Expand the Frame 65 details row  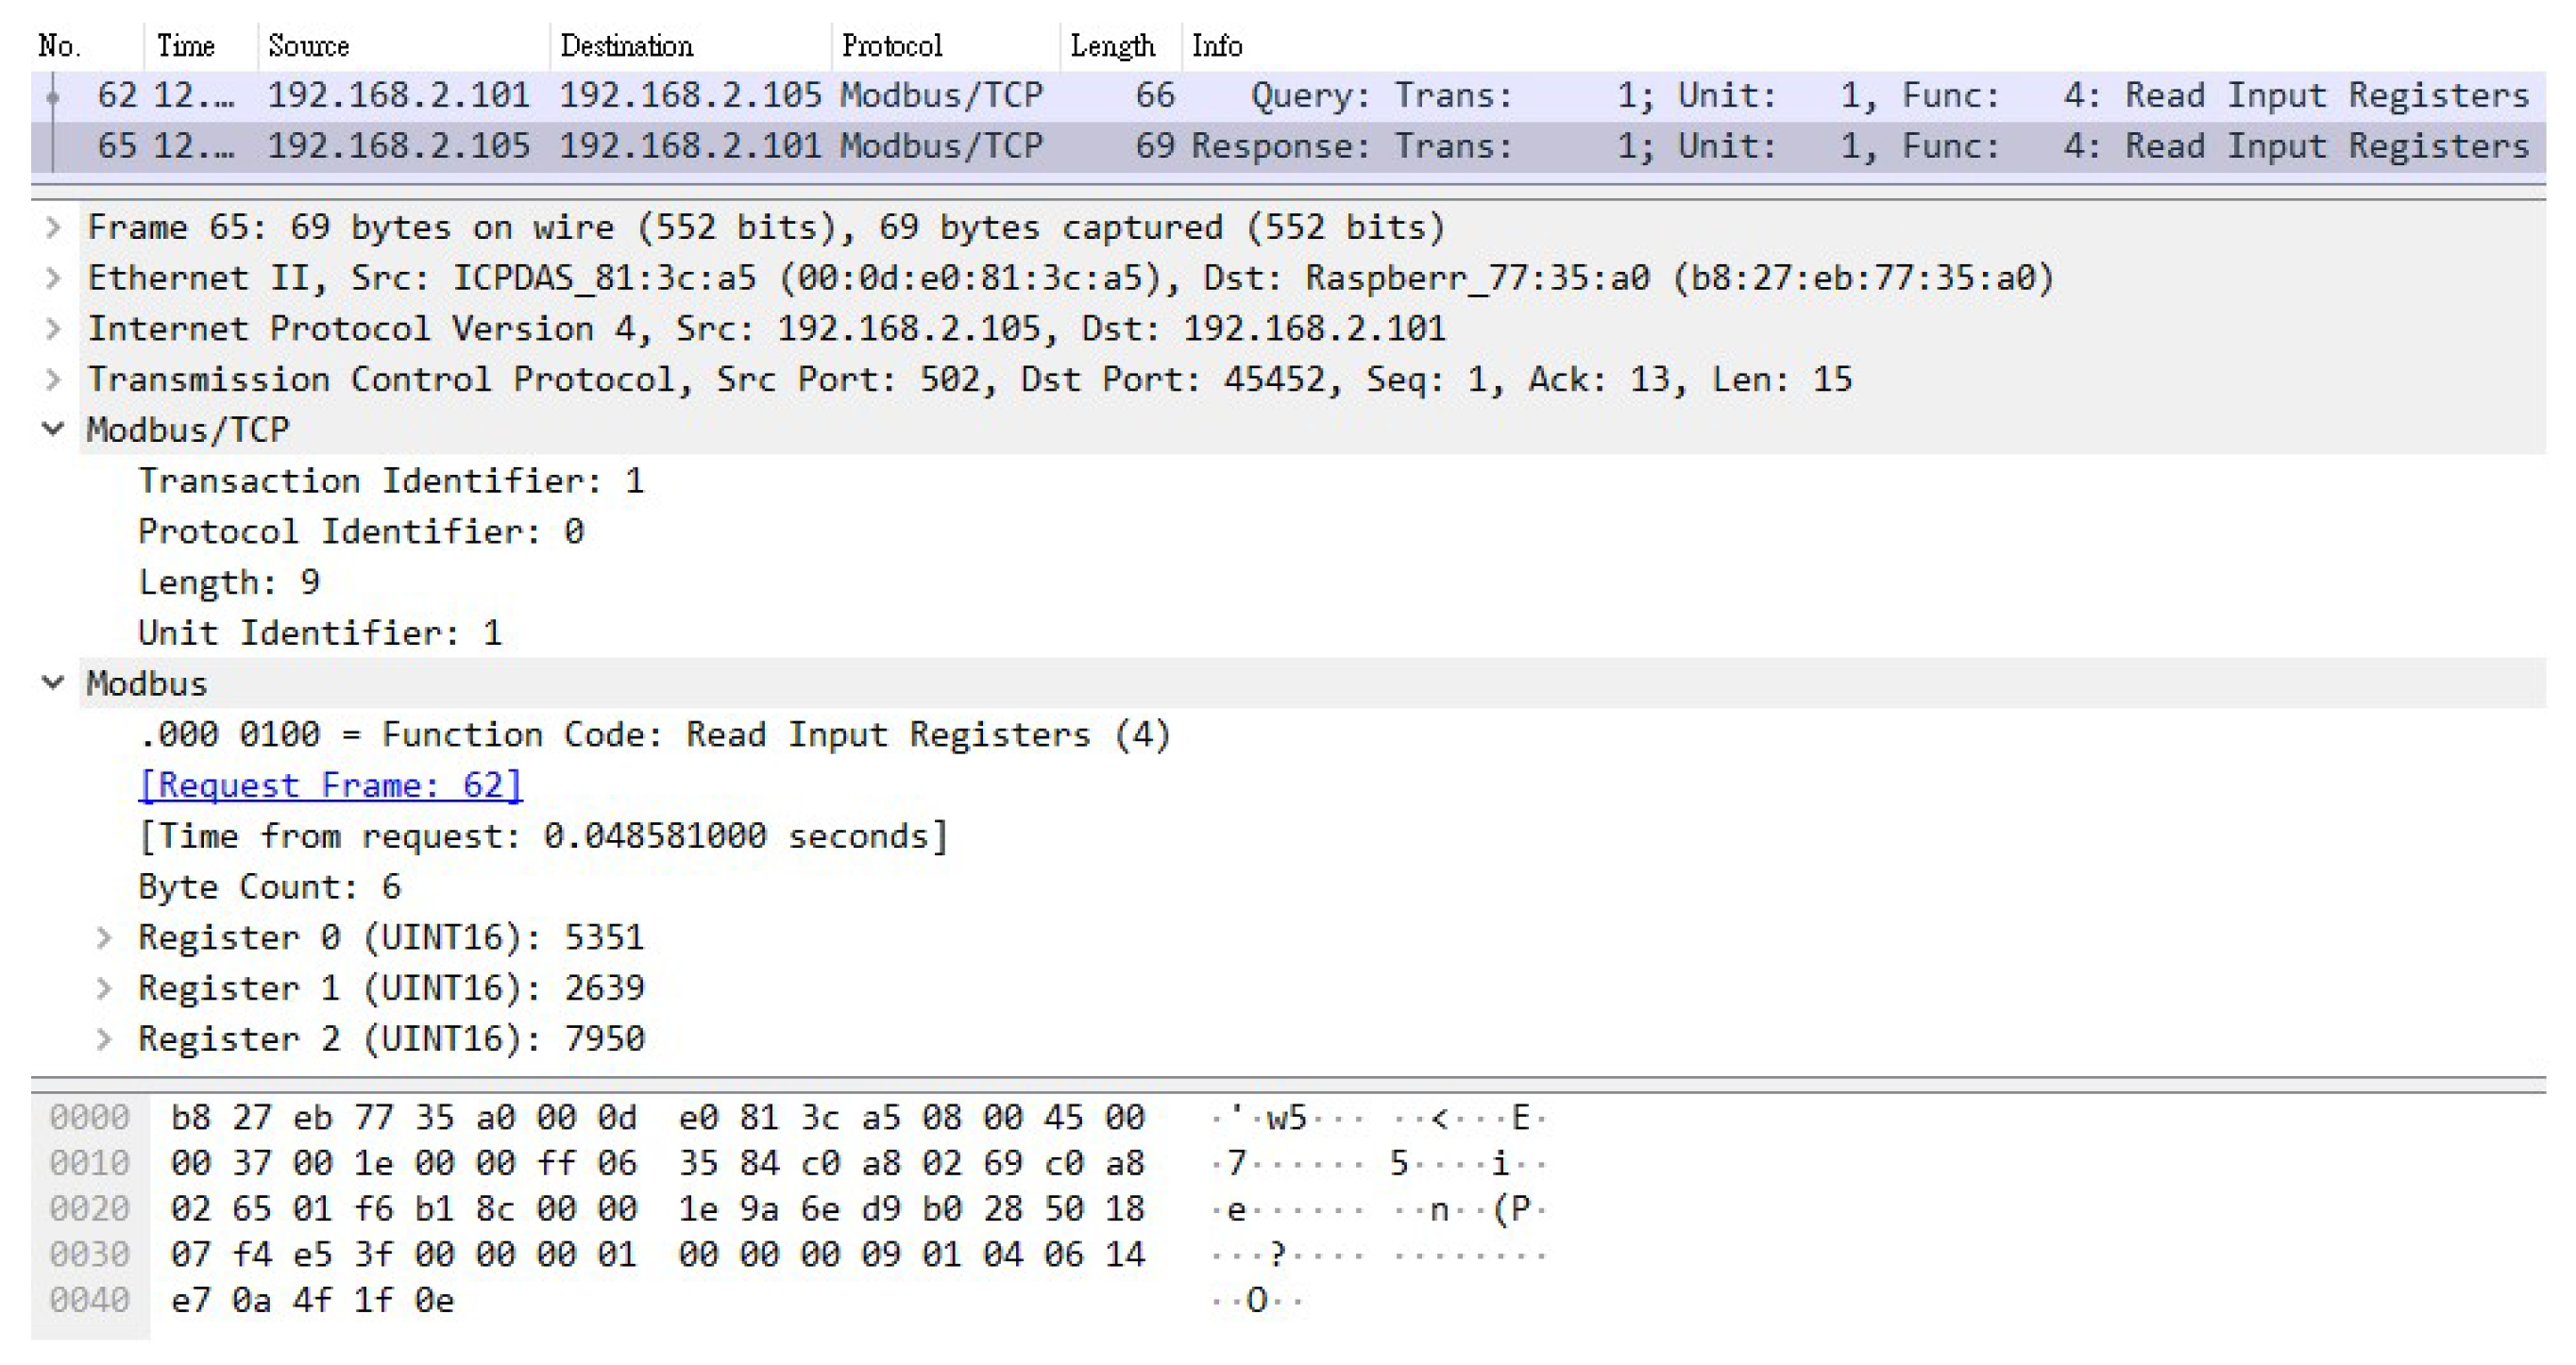point(53,228)
